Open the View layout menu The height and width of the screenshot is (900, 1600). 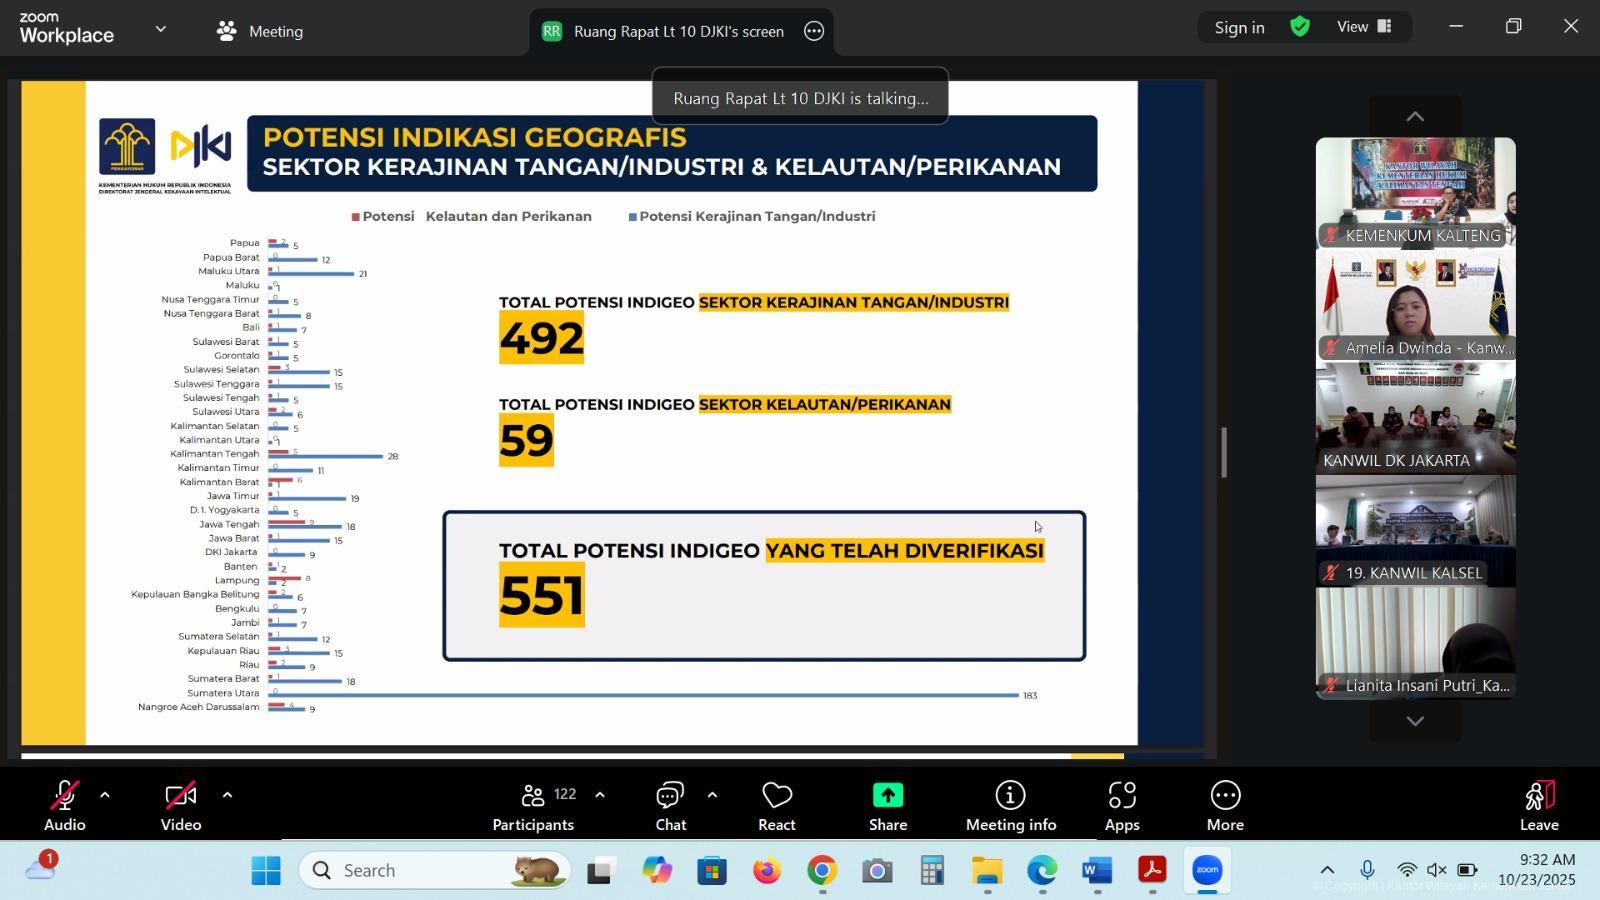(1364, 27)
